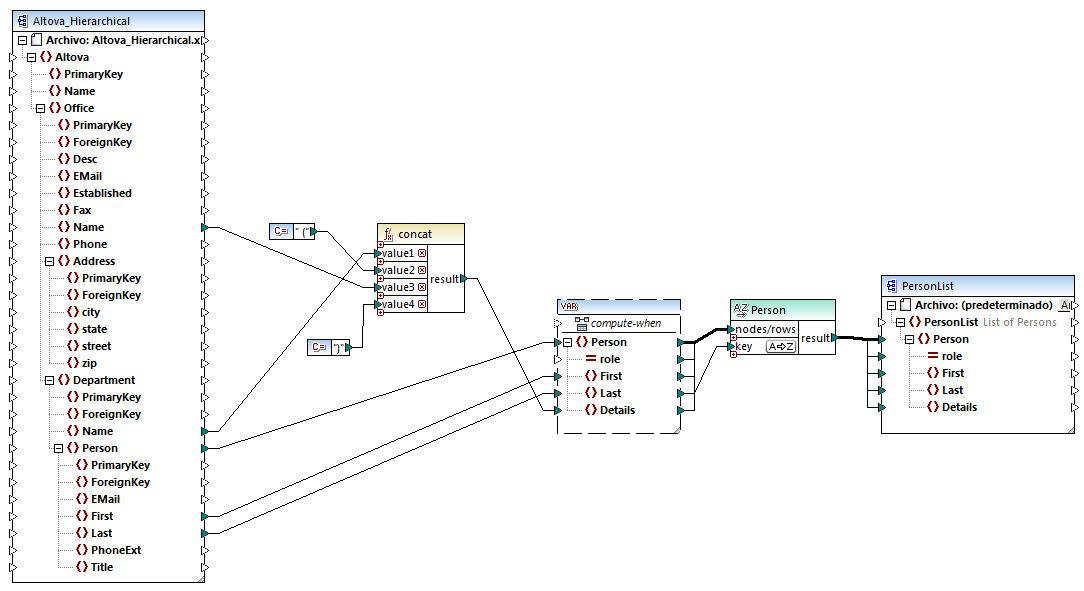This screenshot has height=591, width=1084.
Task: Collapse the Office node in Altova_Hierarchical
Action: (40, 108)
